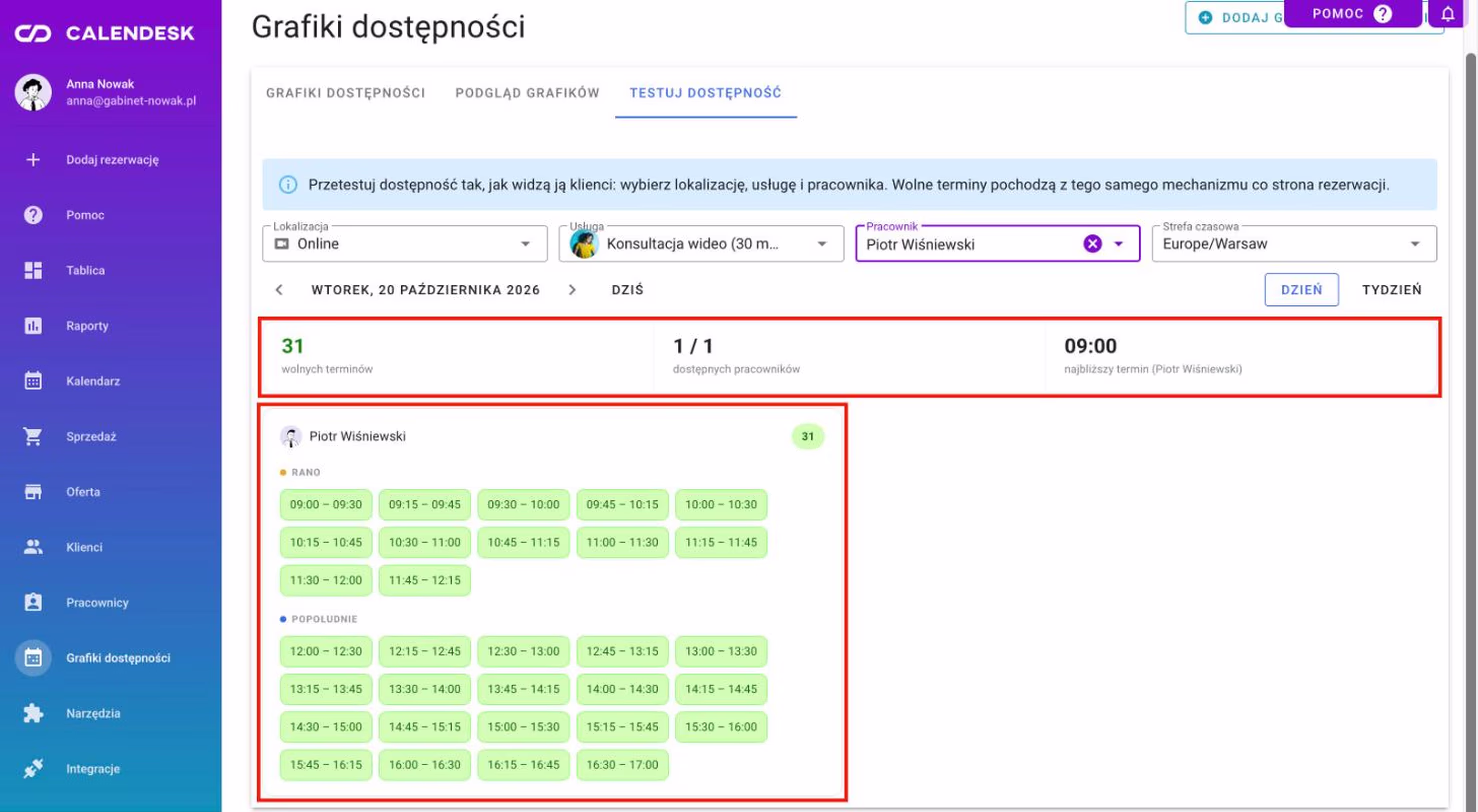Open the Sprzedaż shopping cart icon
This screenshot has height=812, width=1478.
click(x=33, y=437)
